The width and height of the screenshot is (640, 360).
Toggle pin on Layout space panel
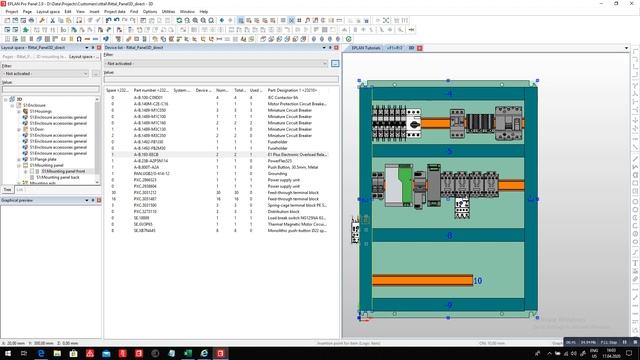coord(93,48)
